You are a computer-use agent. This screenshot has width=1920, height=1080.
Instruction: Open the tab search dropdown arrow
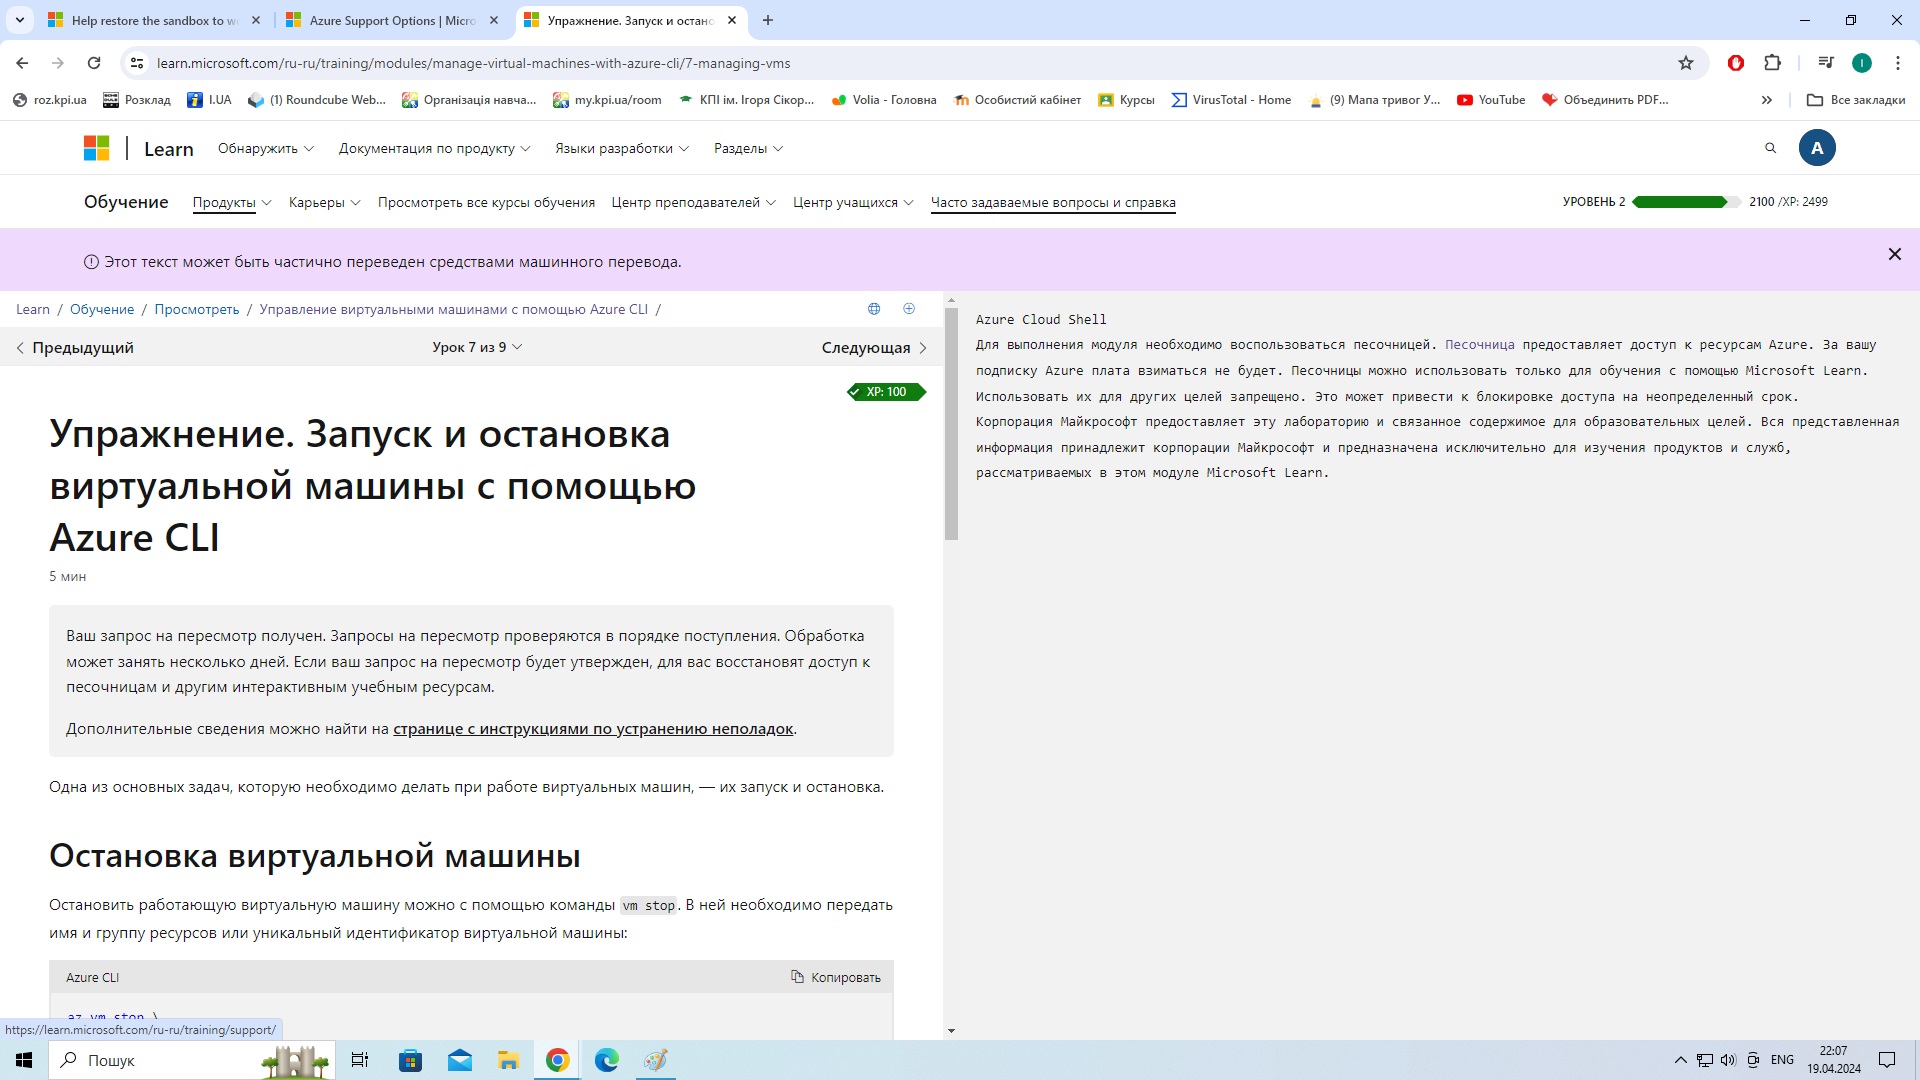[x=20, y=20]
